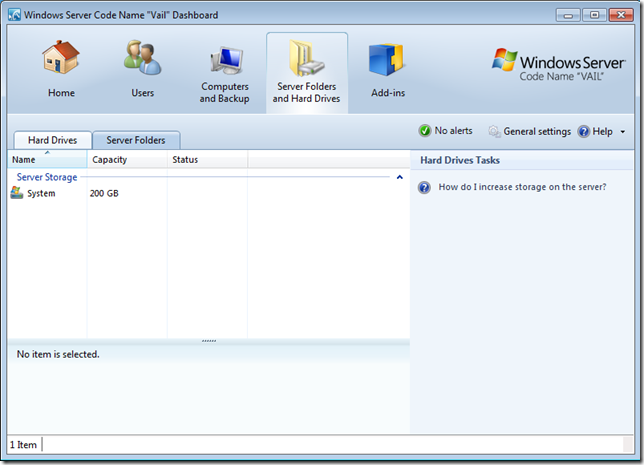Viewport: 644px width, 465px height.
Task: Click the System drive icon in list
Action: (17, 193)
